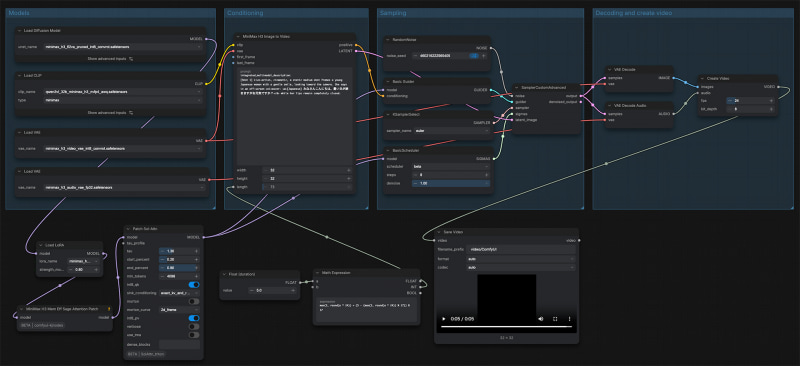Increase the height value in Image to Video
Viewport: 800px width, 366px height.
point(349,179)
